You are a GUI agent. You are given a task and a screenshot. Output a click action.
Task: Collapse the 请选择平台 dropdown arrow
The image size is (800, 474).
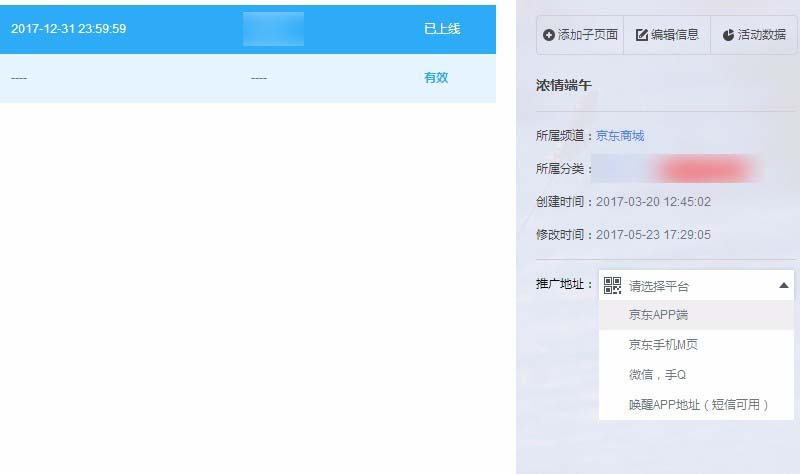784,286
